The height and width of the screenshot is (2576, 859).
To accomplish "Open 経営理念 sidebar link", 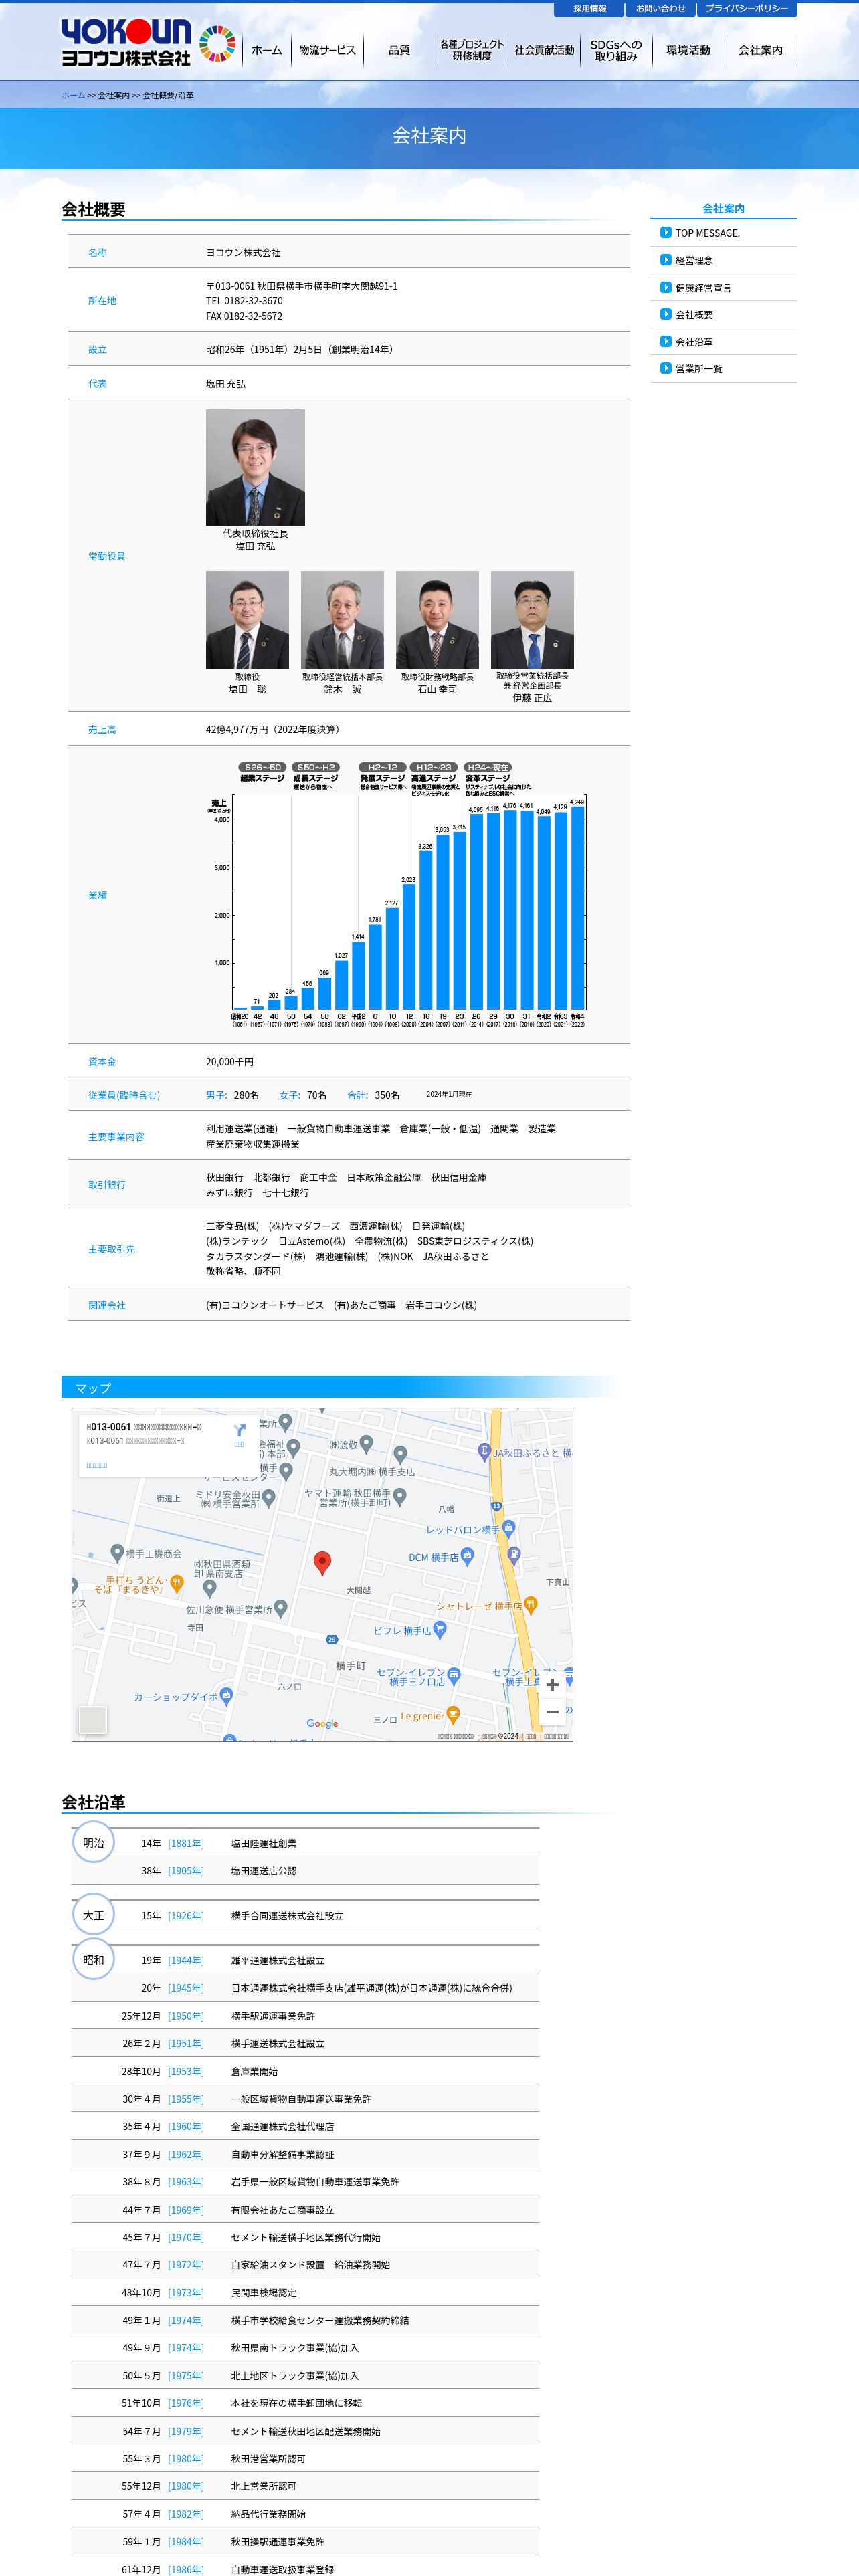I will point(694,260).
